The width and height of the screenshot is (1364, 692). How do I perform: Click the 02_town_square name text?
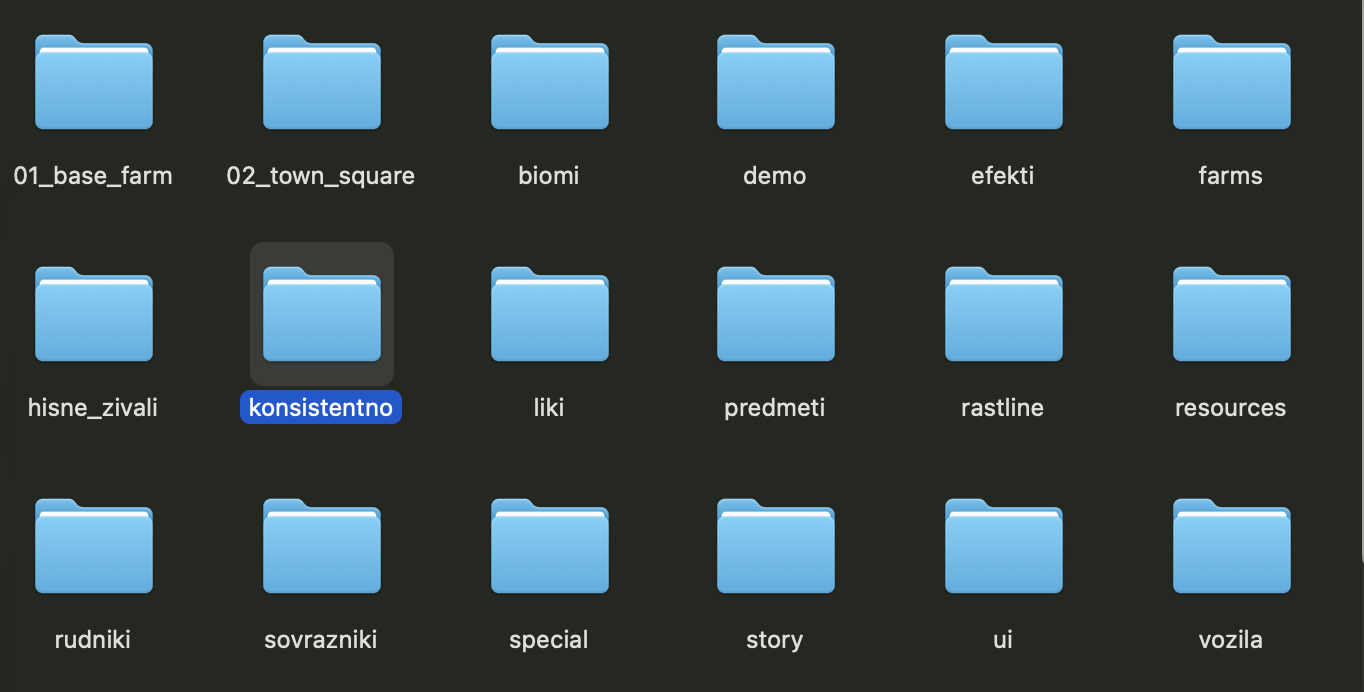[x=321, y=176]
